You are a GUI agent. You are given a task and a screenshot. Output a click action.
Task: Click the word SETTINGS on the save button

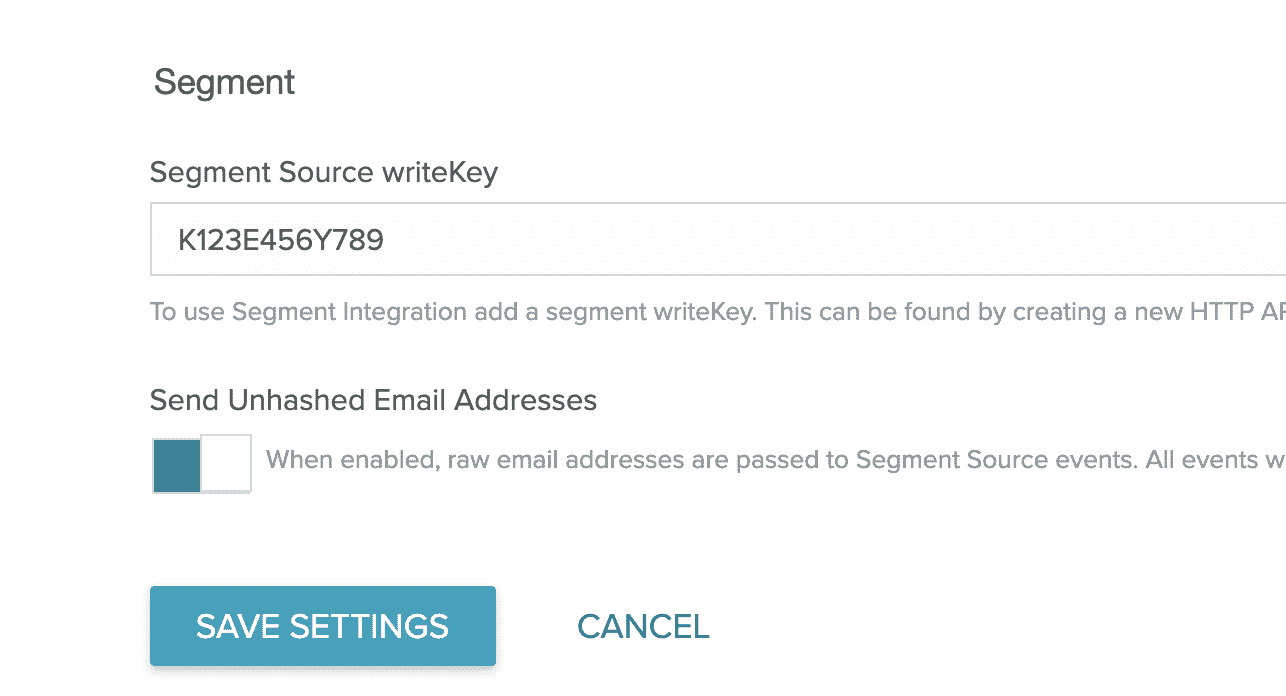pos(369,627)
